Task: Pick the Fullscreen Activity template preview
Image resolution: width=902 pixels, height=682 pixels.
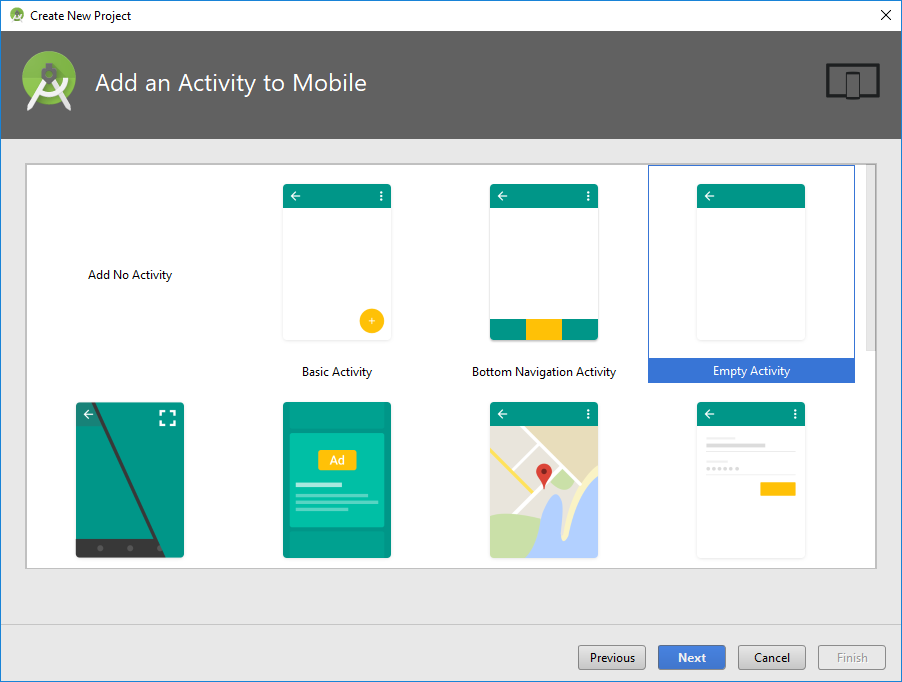Action: (x=130, y=480)
